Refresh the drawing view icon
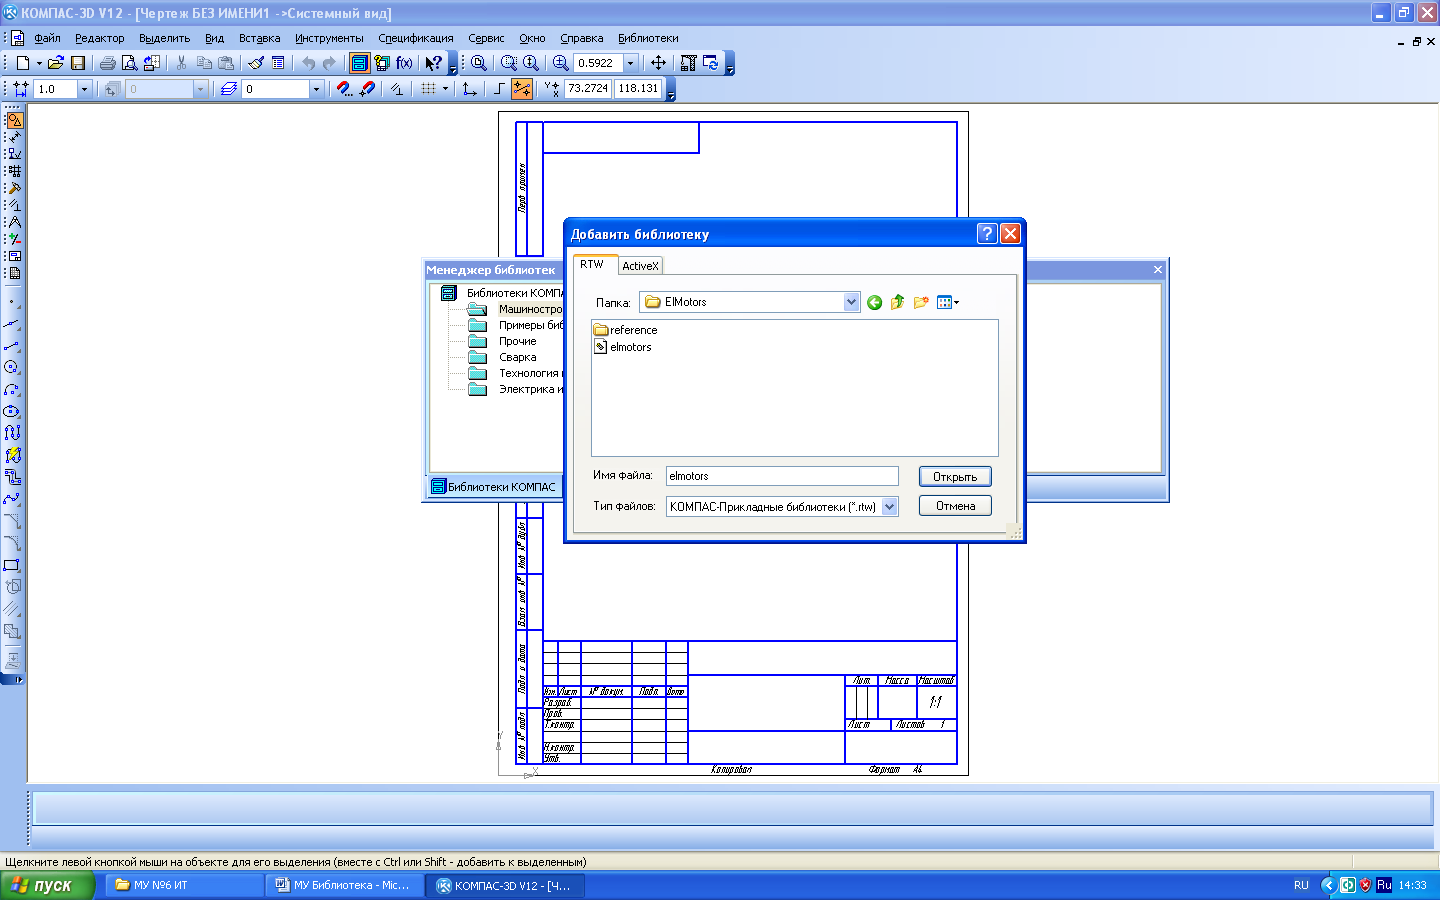 tap(711, 63)
